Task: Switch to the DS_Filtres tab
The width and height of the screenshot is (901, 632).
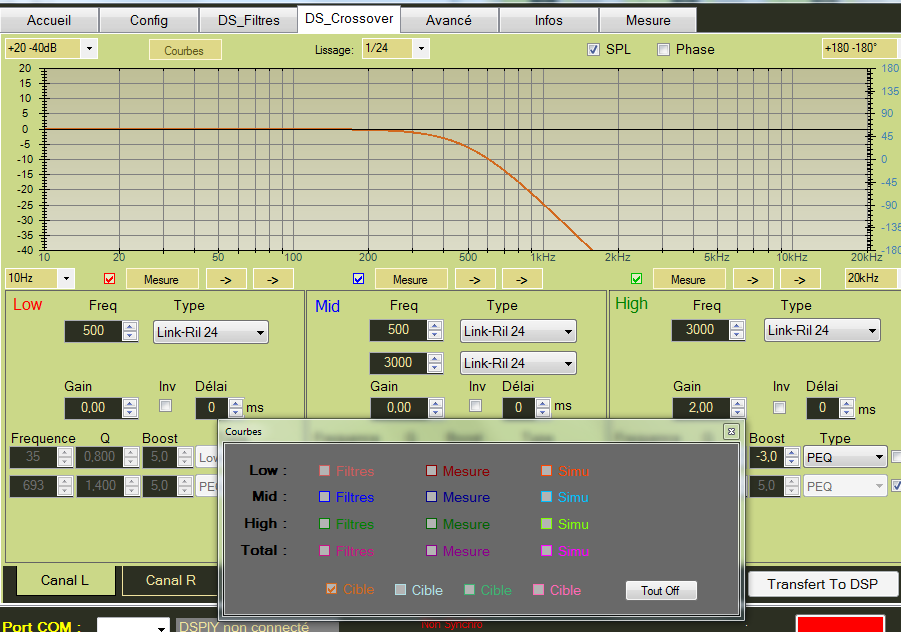Action: [248, 20]
